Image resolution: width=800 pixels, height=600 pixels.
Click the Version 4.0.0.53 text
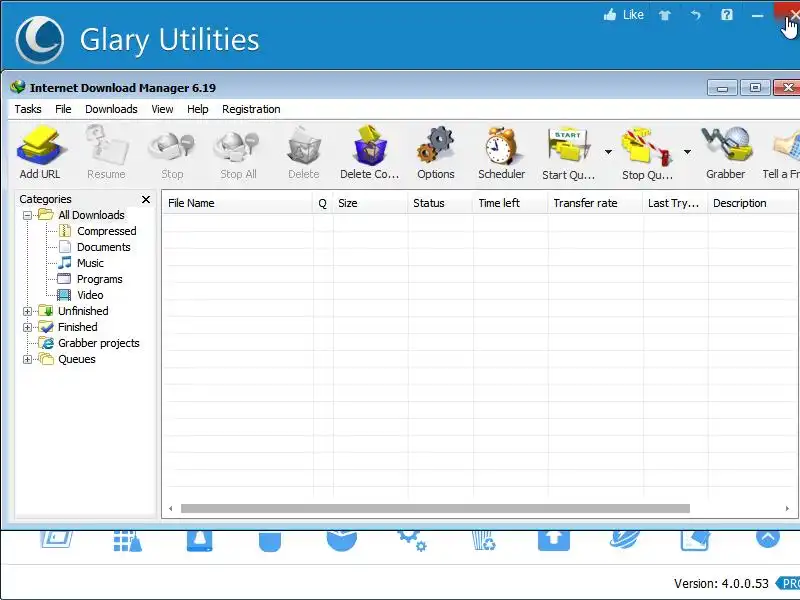tap(721, 584)
